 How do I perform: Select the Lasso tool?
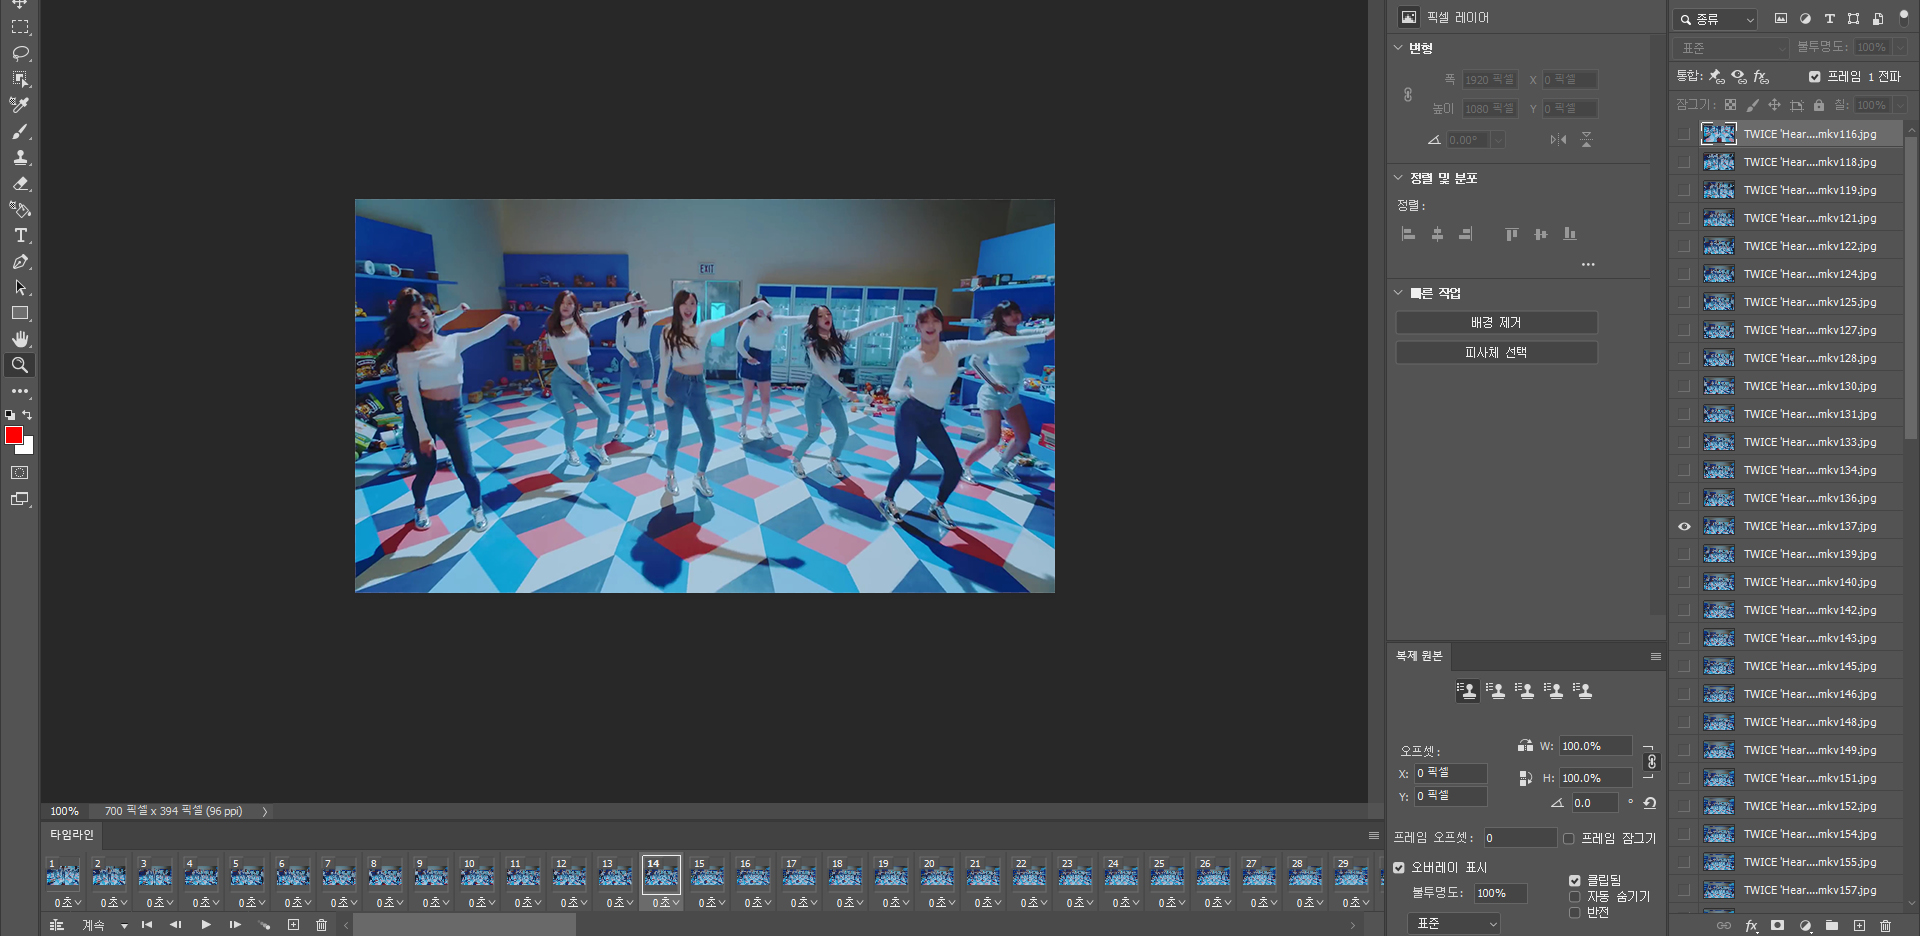point(20,53)
